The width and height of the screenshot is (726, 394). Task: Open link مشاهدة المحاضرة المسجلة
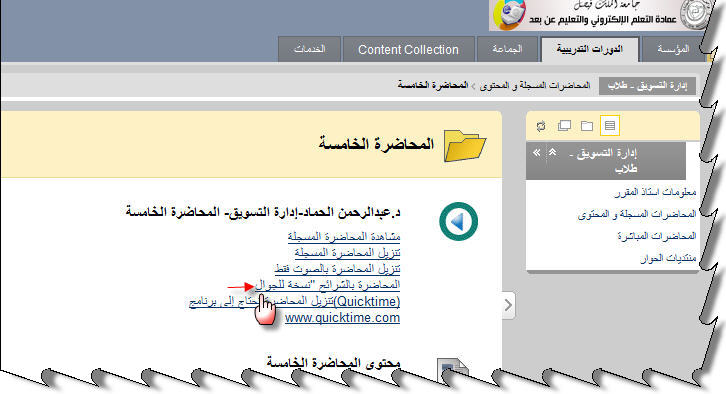pyautogui.click(x=344, y=237)
